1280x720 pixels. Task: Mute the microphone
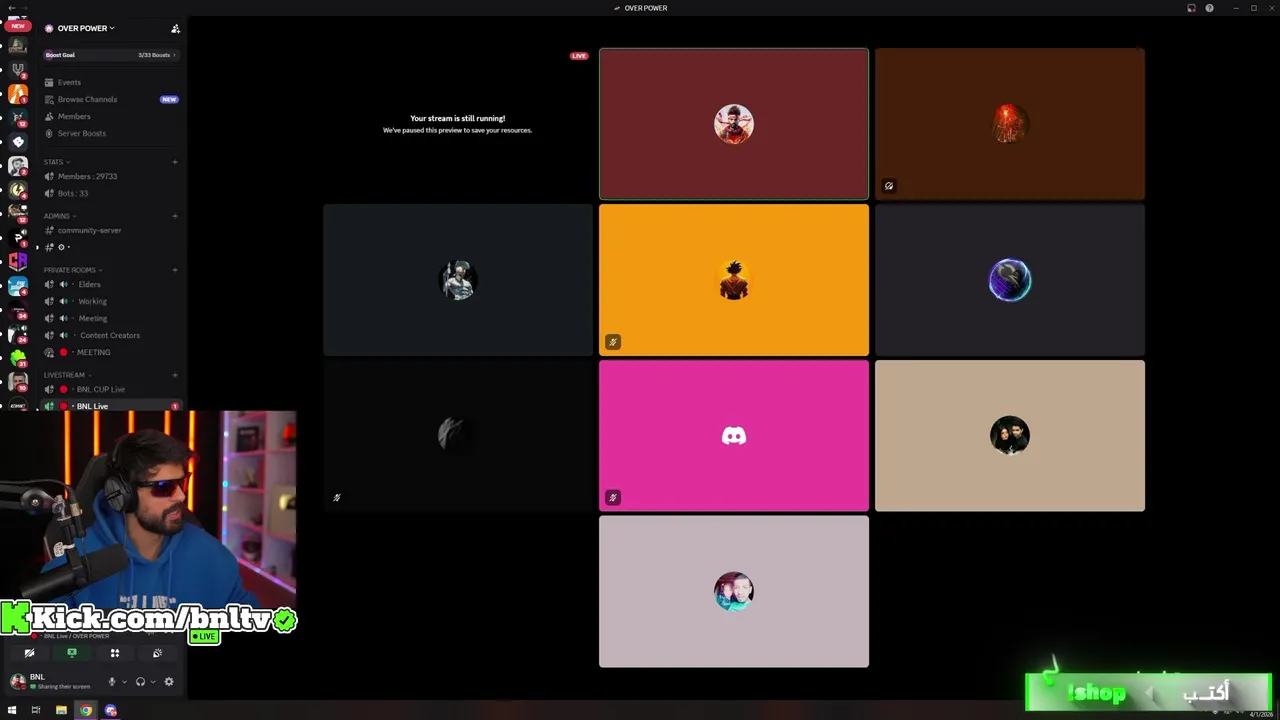click(x=112, y=682)
